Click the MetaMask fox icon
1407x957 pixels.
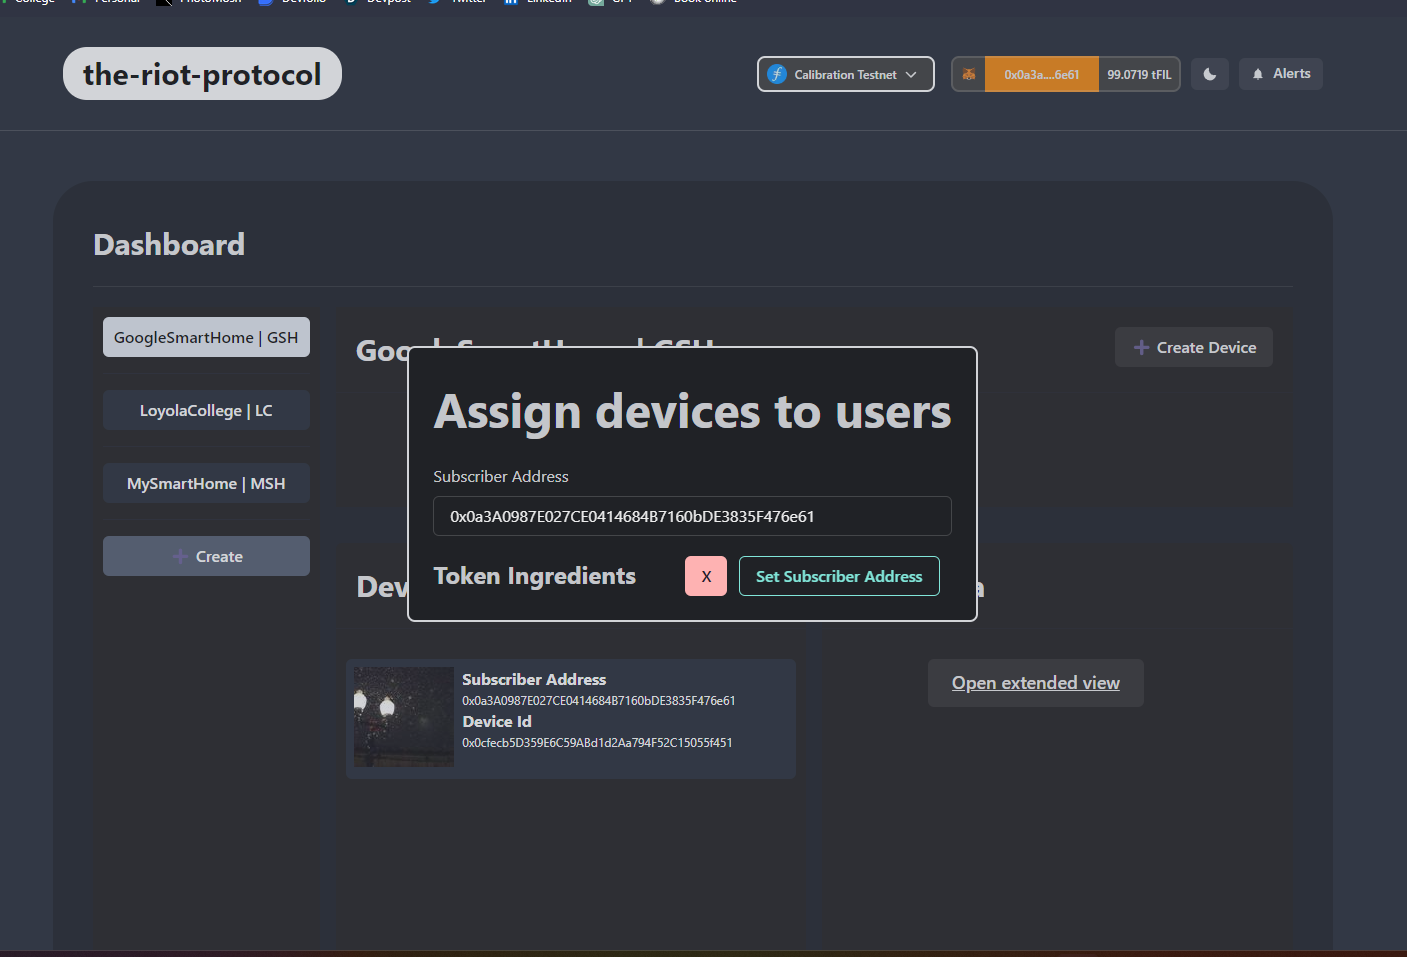pyautogui.click(x=968, y=73)
